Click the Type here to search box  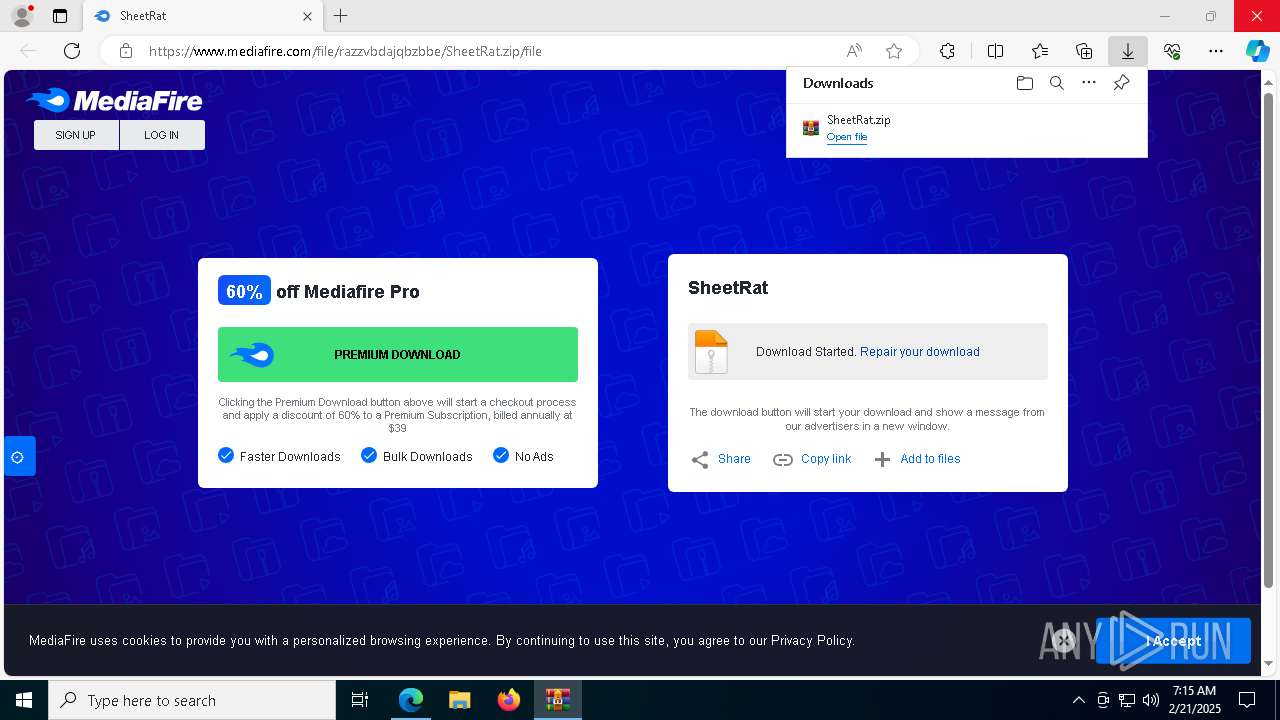192,700
